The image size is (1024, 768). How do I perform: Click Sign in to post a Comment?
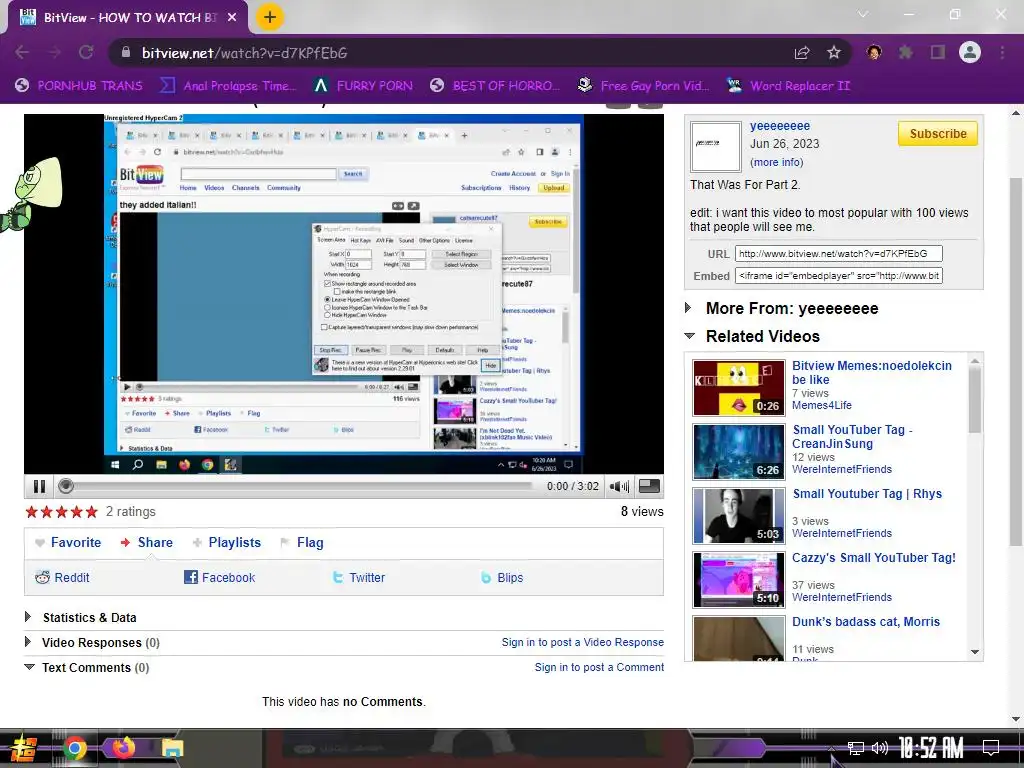coord(600,667)
